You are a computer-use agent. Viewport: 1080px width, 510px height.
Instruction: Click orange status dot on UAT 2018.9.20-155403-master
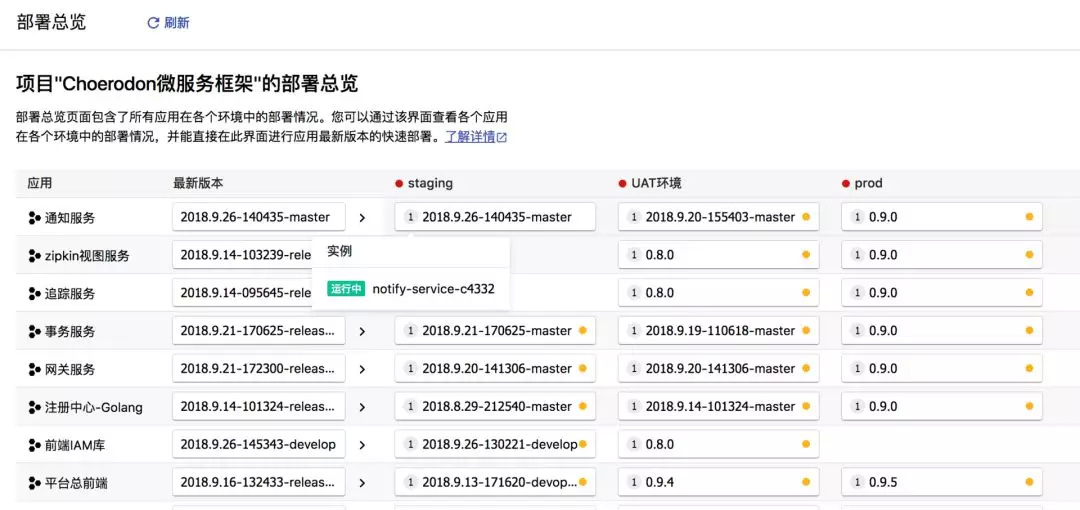tap(806, 216)
